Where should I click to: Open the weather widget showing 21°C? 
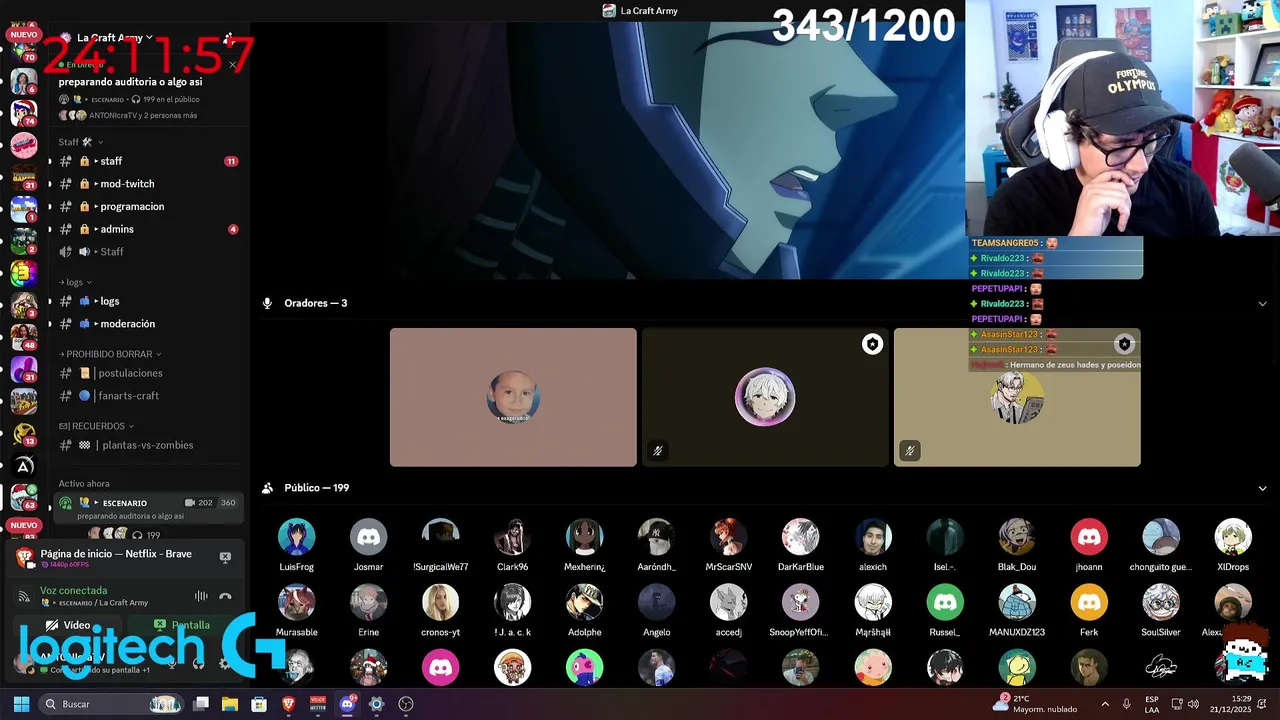tap(1035, 704)
